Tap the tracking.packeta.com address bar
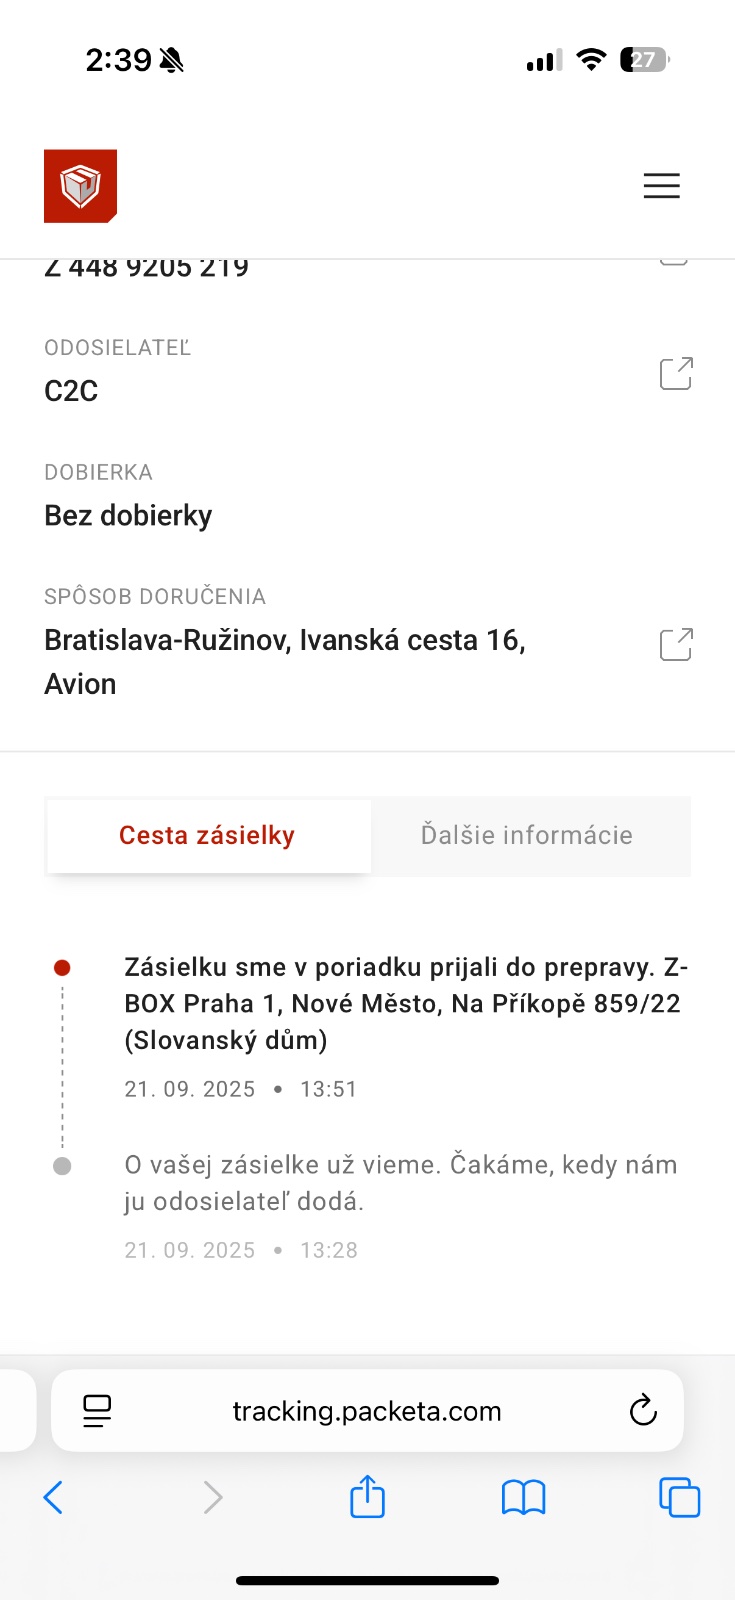Image resolution: width=735 pixels, height=1600 pixels. [367, 1411]
